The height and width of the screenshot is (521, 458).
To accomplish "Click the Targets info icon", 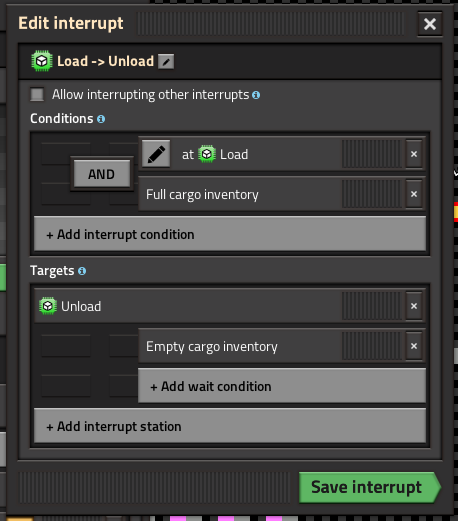I will [x=82, y=271].
